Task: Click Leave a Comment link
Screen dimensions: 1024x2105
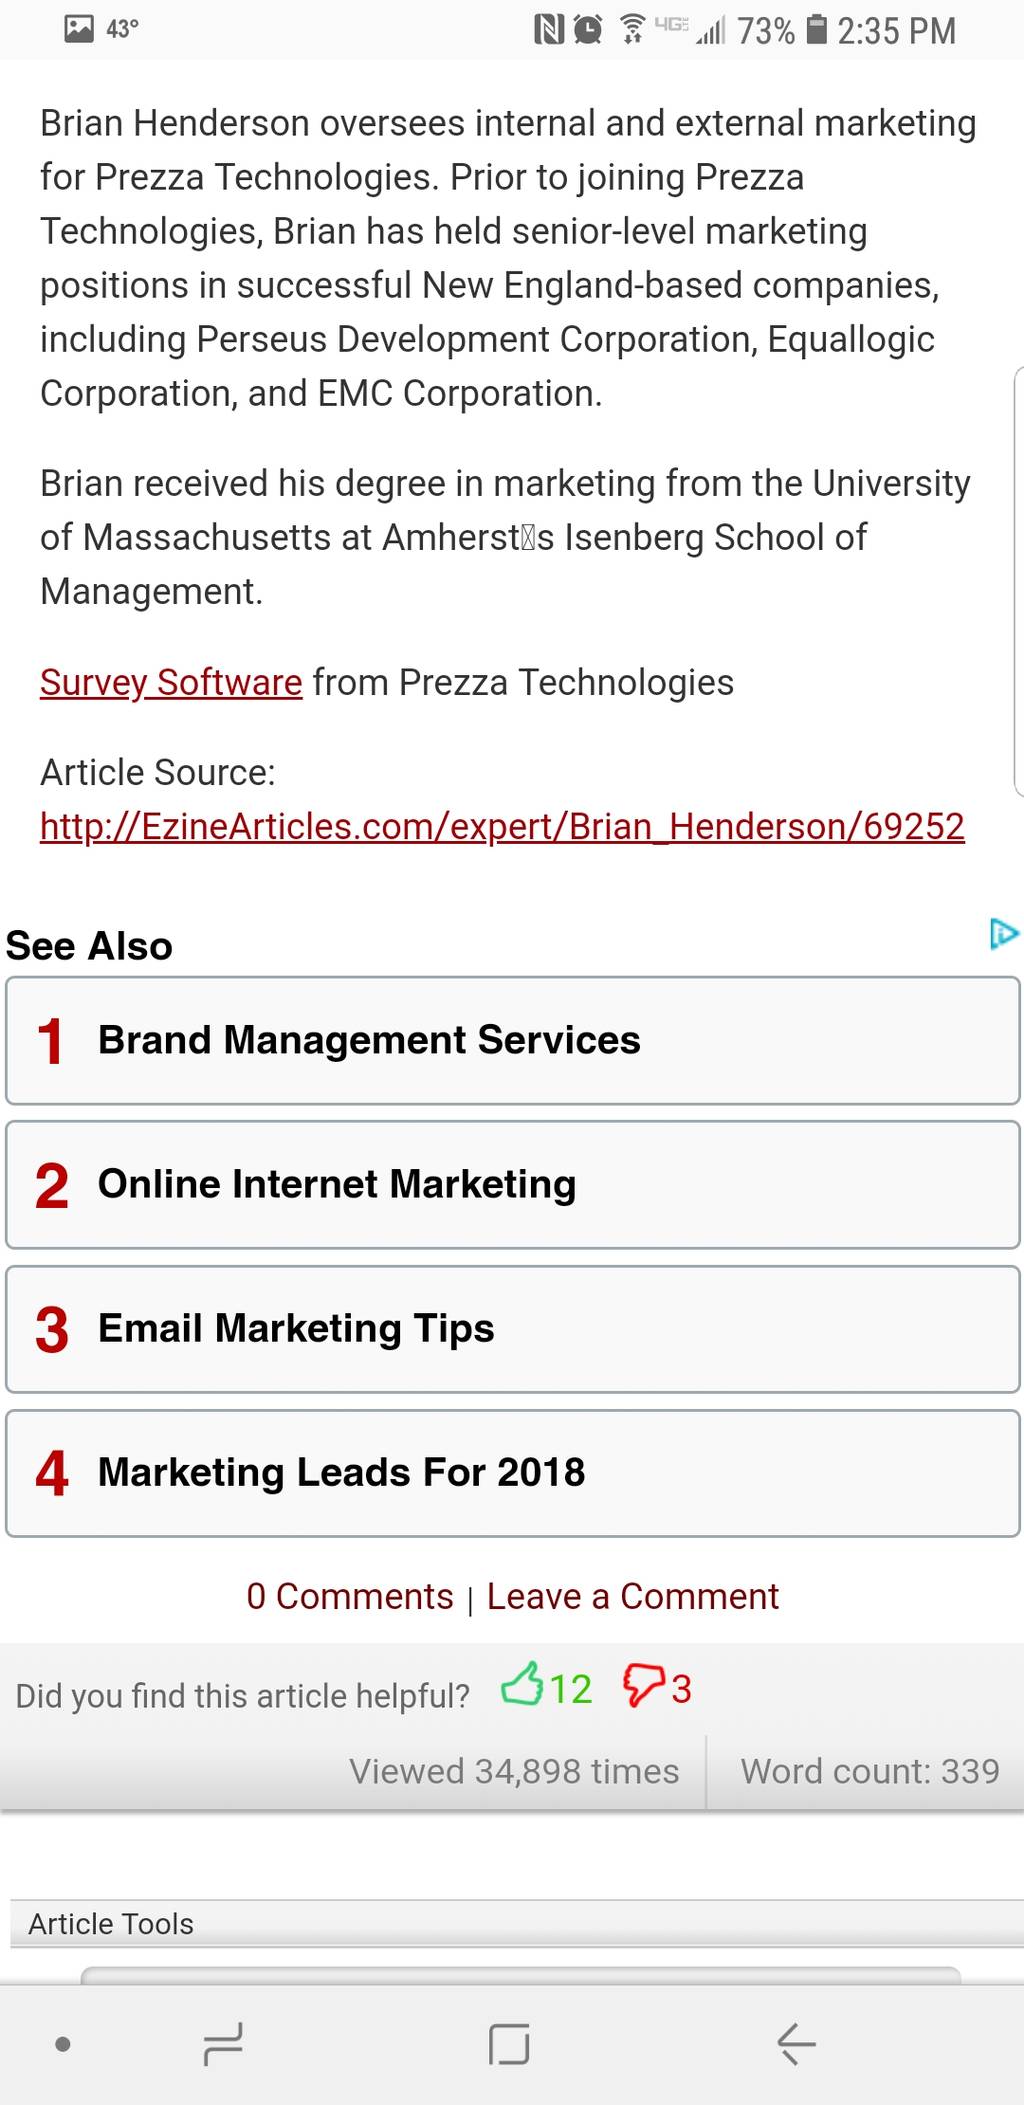Action: (x=632, y=1596)
